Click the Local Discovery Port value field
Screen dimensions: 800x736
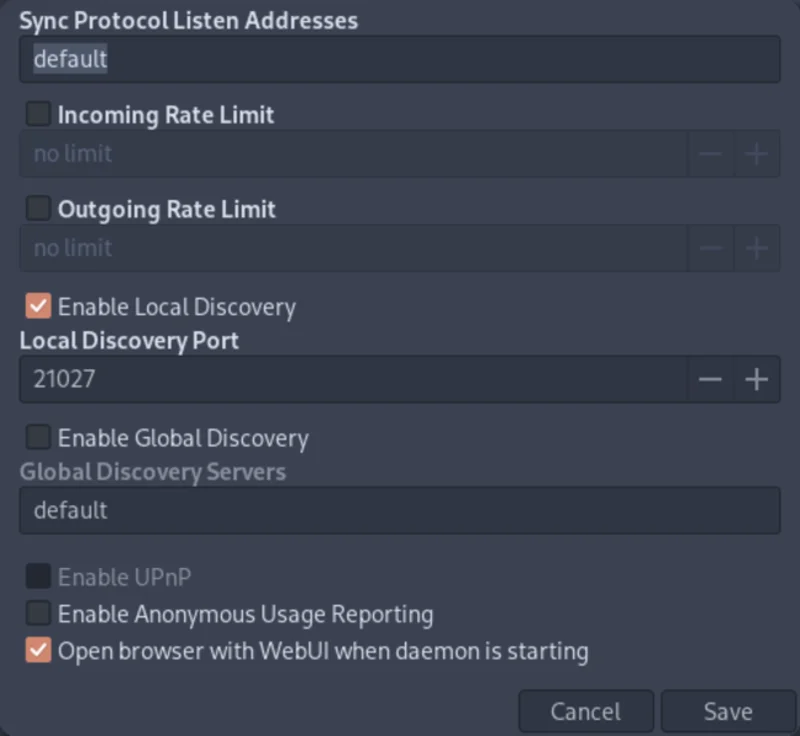tap(354, 379)
